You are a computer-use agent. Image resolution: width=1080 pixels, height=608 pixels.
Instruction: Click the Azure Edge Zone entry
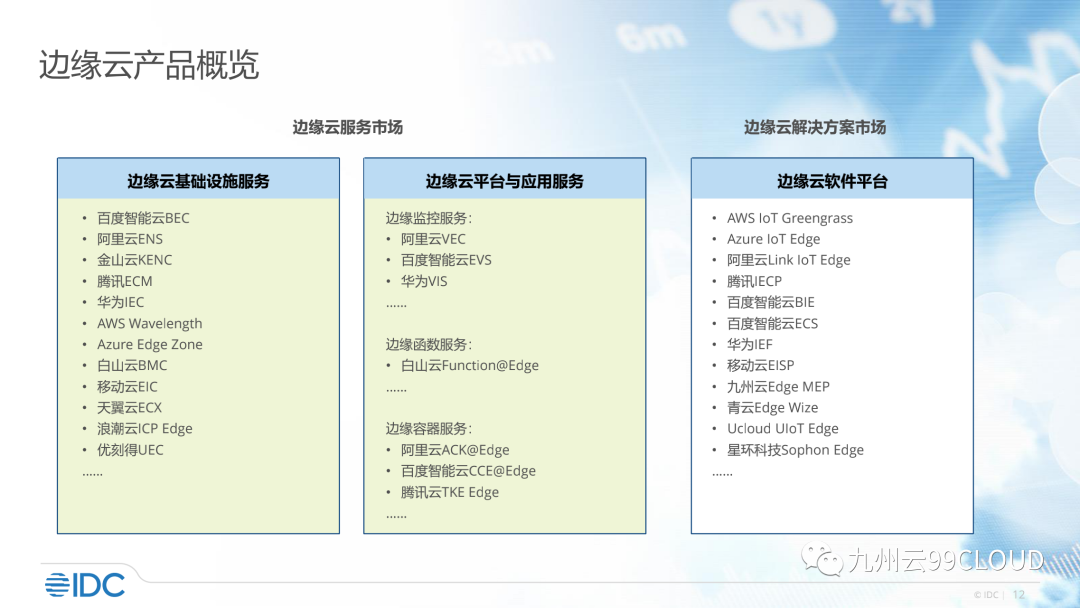(149, 344)
